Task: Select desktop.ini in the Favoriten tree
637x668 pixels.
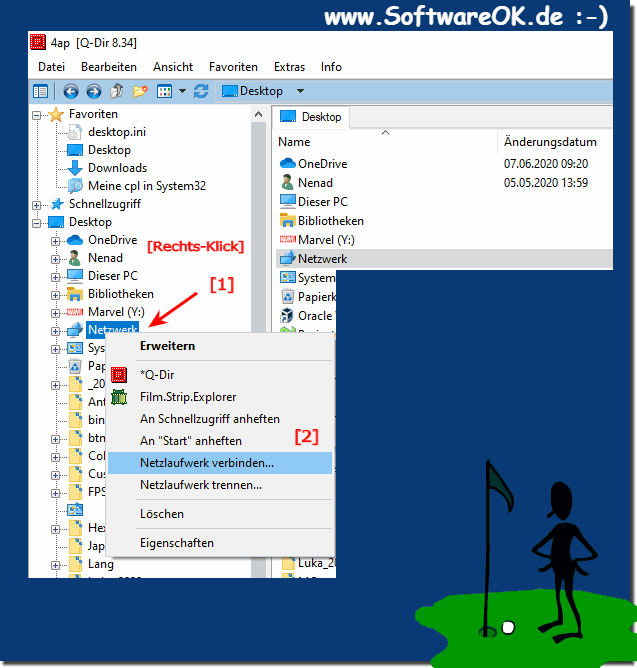Action: click(x=117, y=132)
